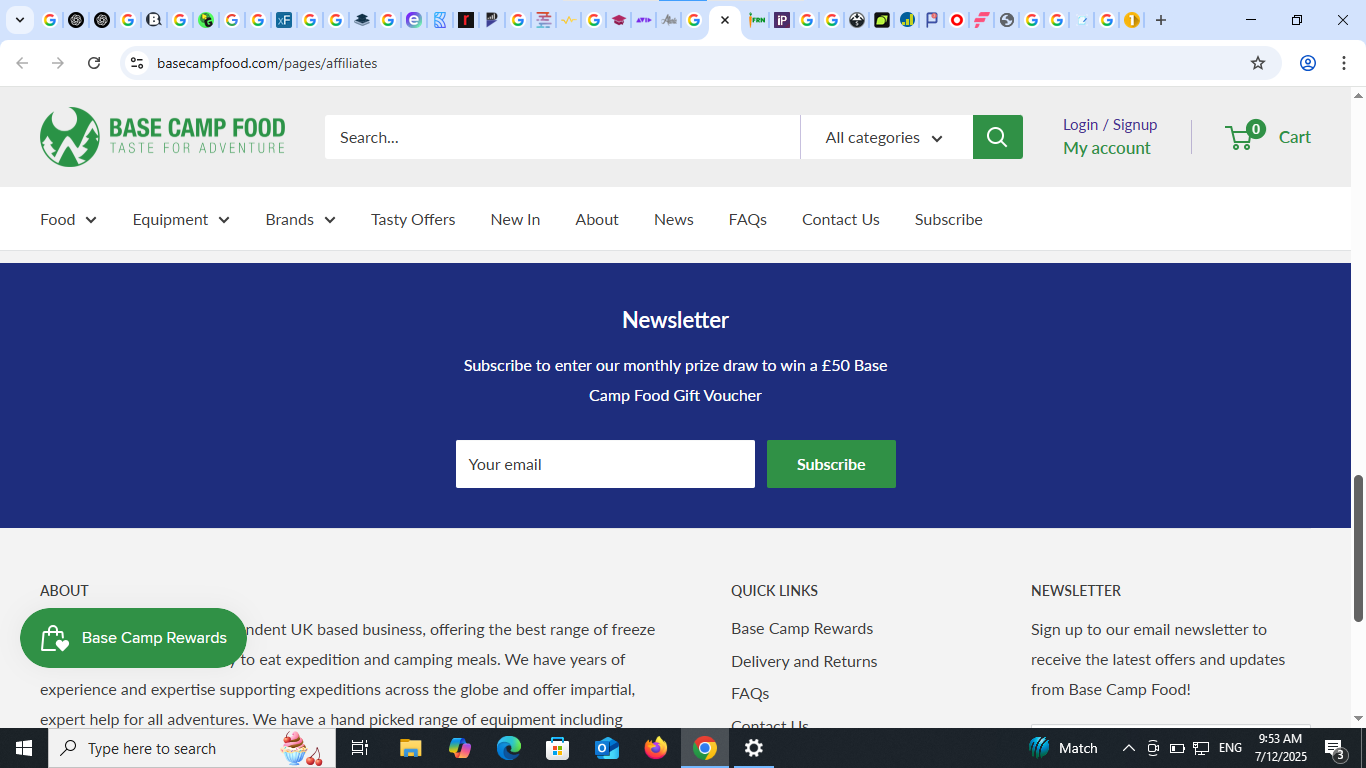The height and width of the screenshot is (768, 1366).
Task: Open the notification center icon
Action: pyautogui.click(x=1335, y=748)
